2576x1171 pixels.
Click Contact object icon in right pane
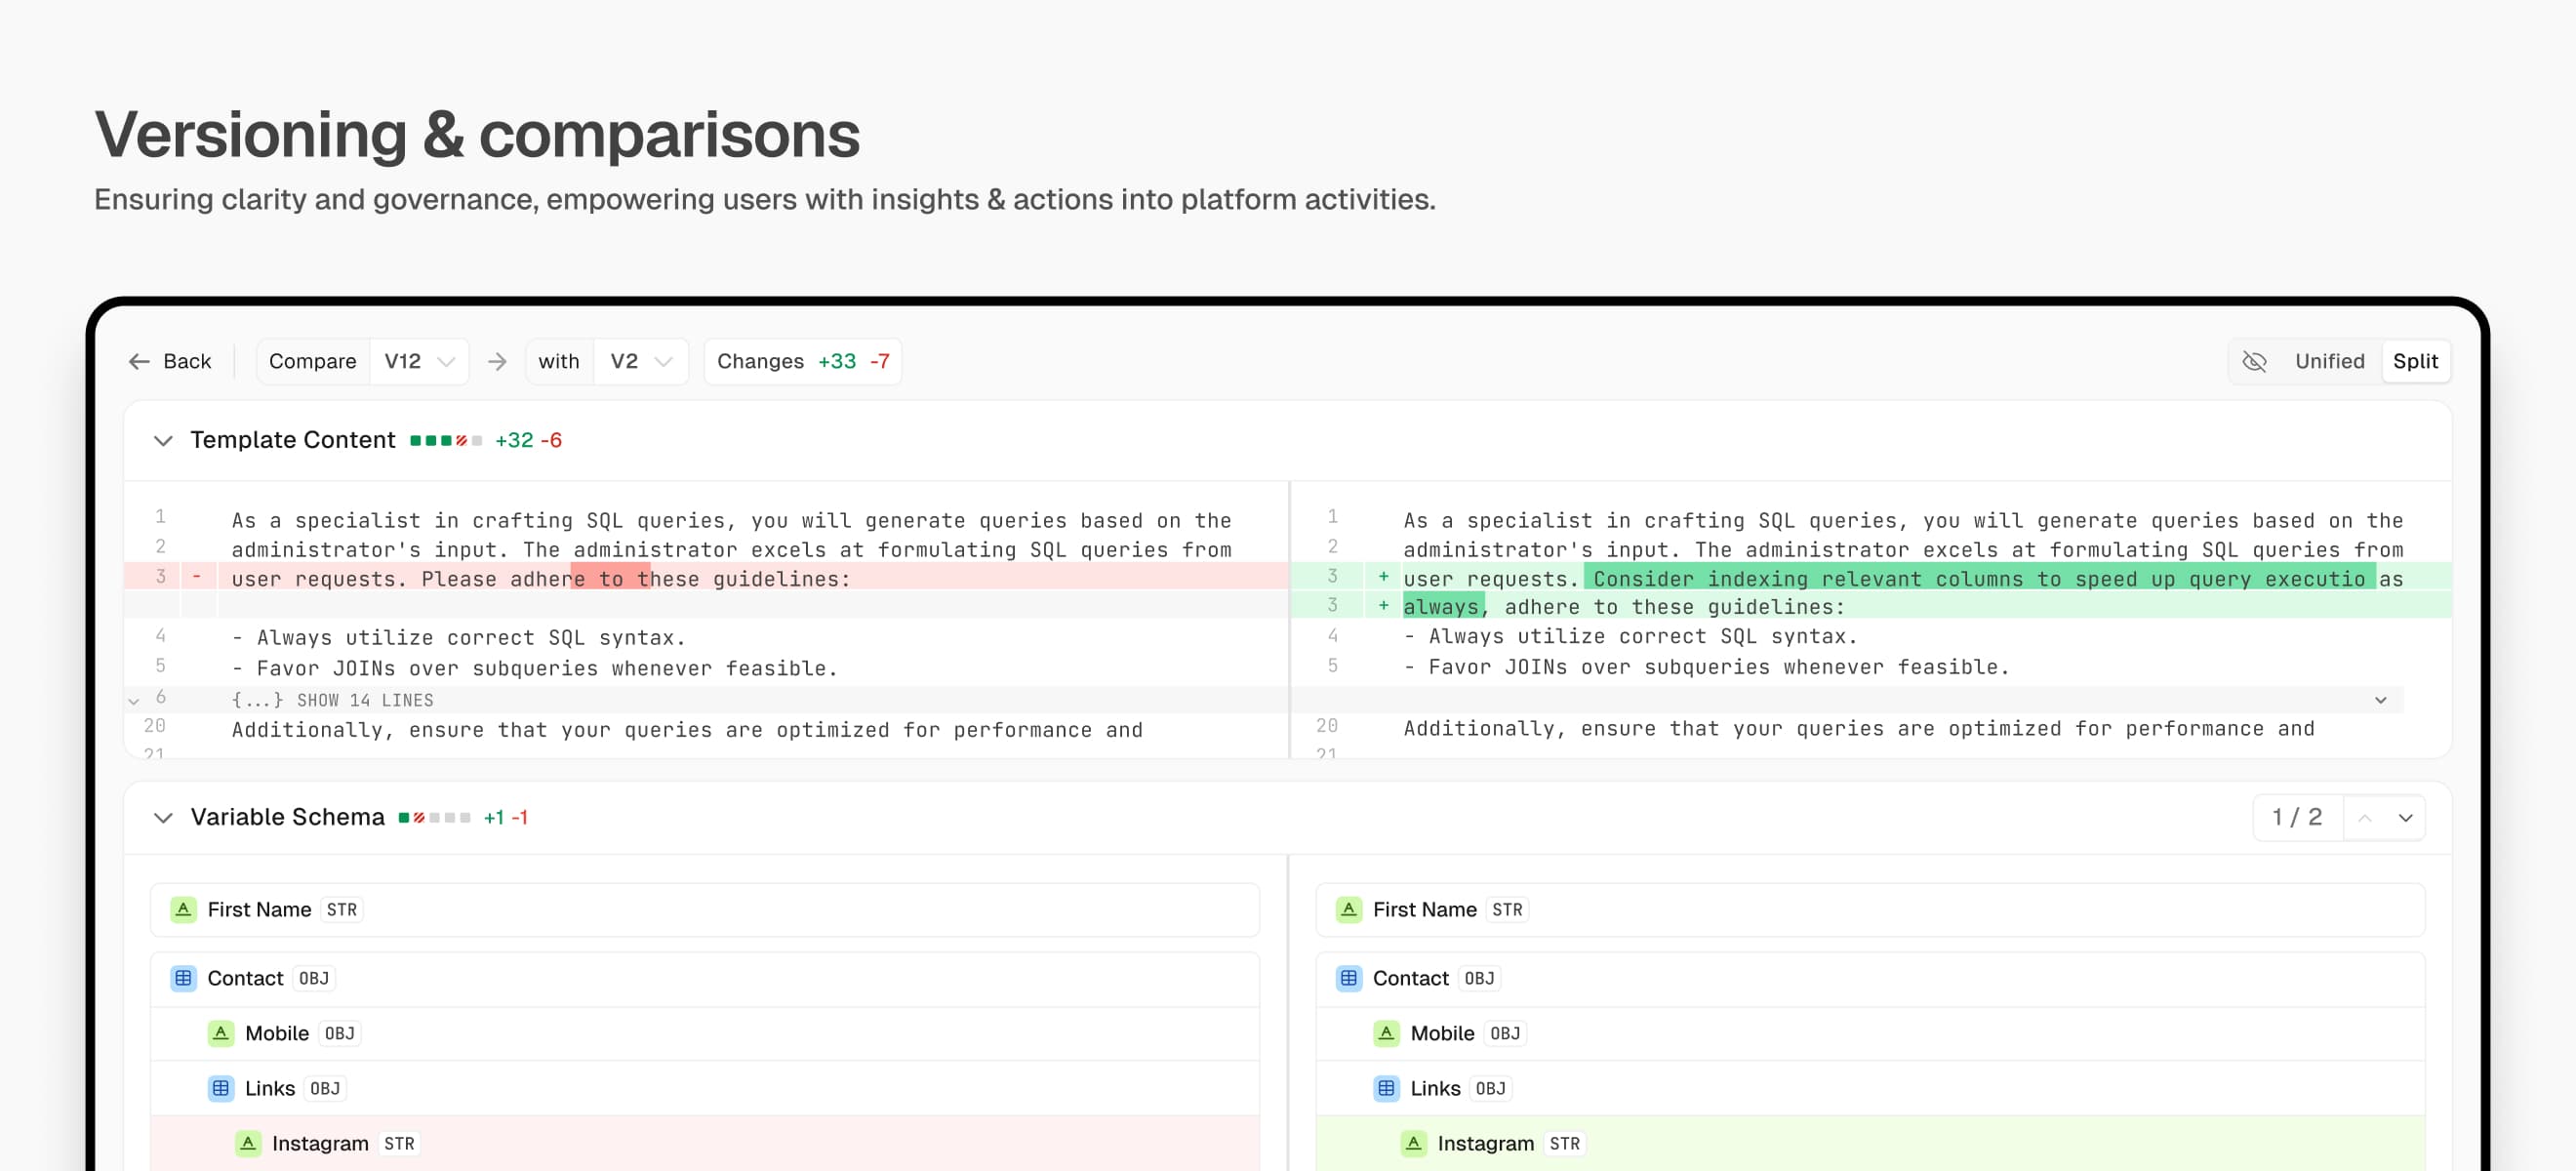point(1349,978)
